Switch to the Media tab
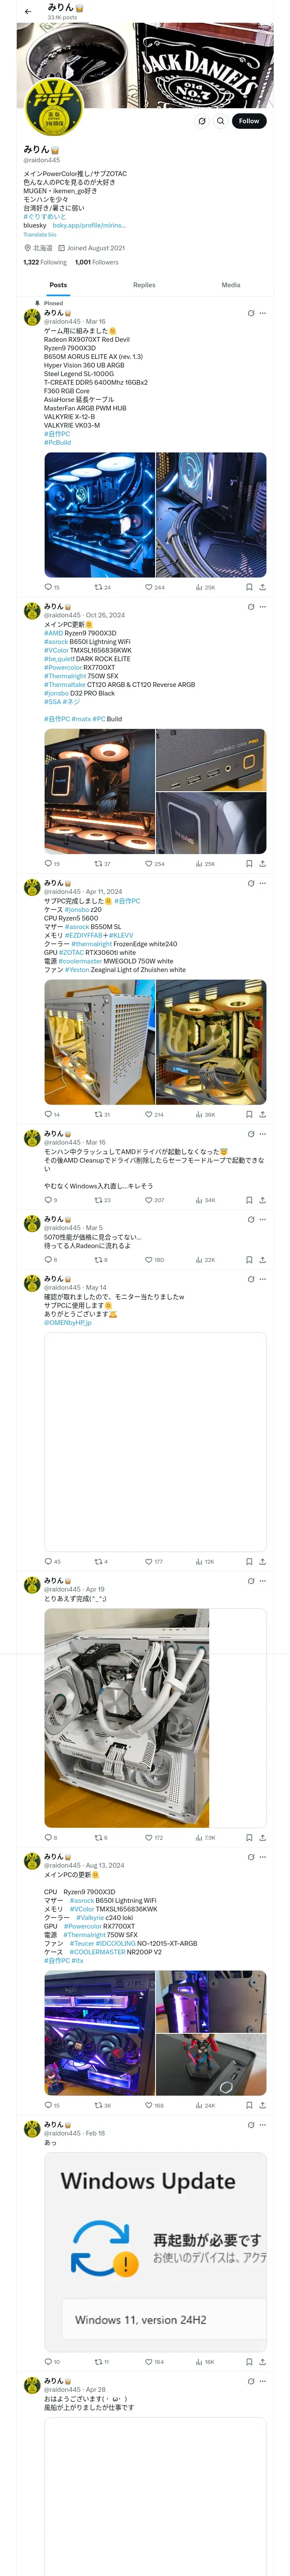This screenshot has width=290, height=2576. tap(230, 285)
